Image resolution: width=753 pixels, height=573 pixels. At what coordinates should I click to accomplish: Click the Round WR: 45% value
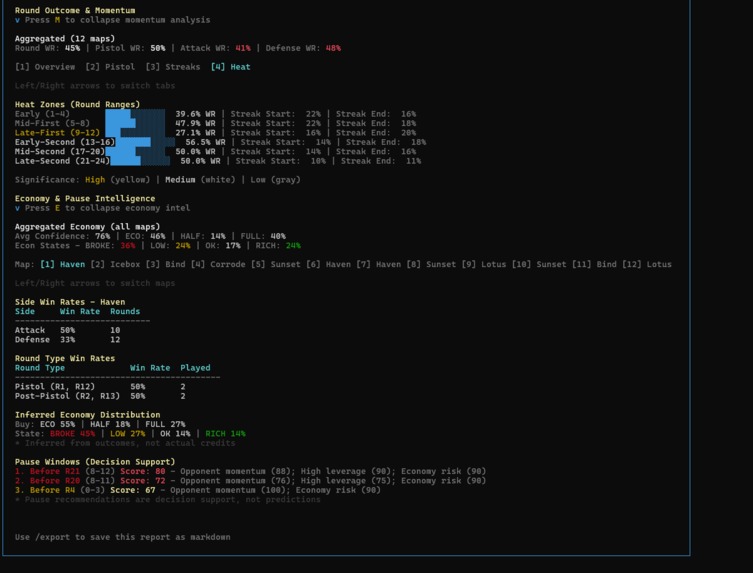coord(48,48)
